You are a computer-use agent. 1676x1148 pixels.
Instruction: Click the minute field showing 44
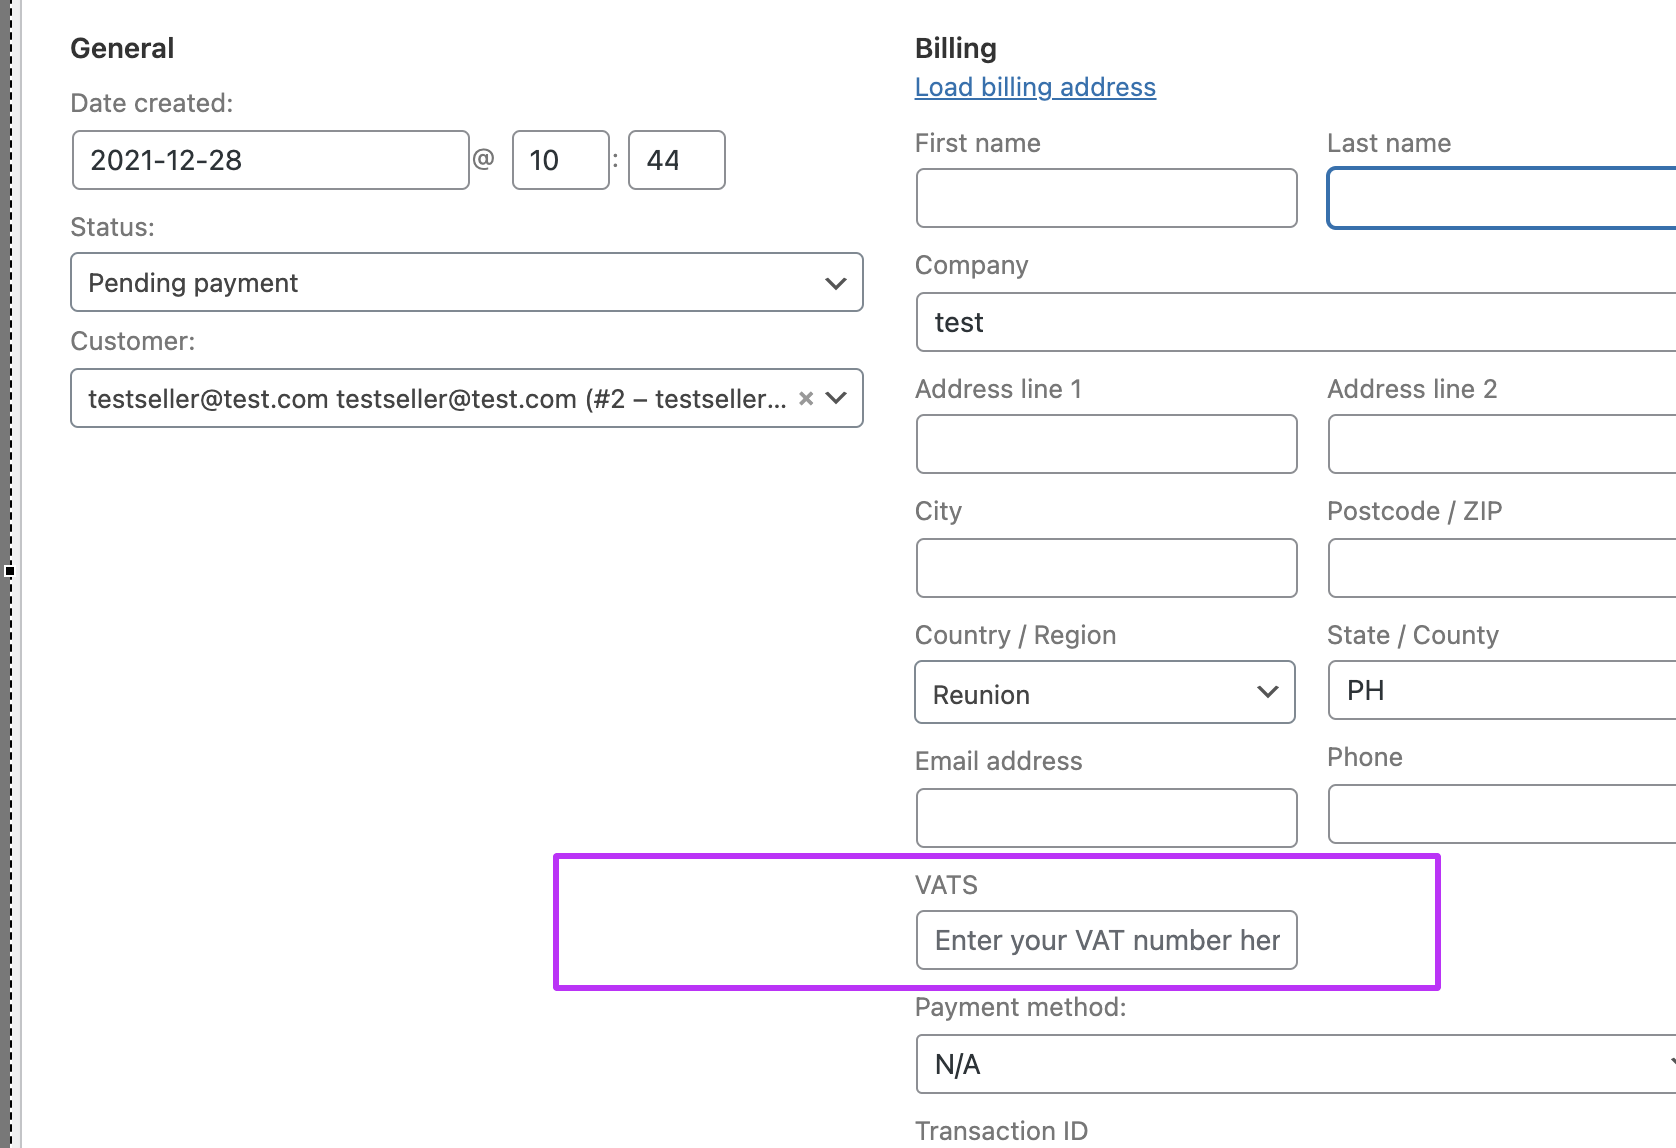676,160
